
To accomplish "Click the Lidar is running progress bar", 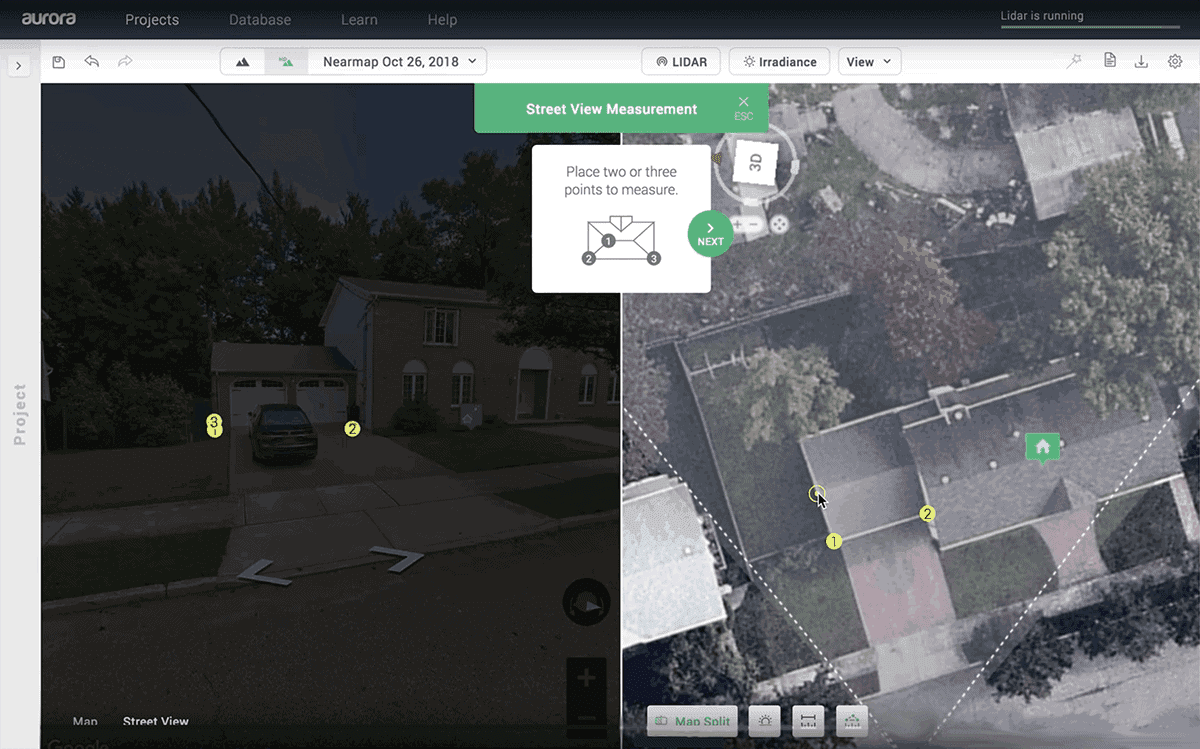I will click(1092, 27).
